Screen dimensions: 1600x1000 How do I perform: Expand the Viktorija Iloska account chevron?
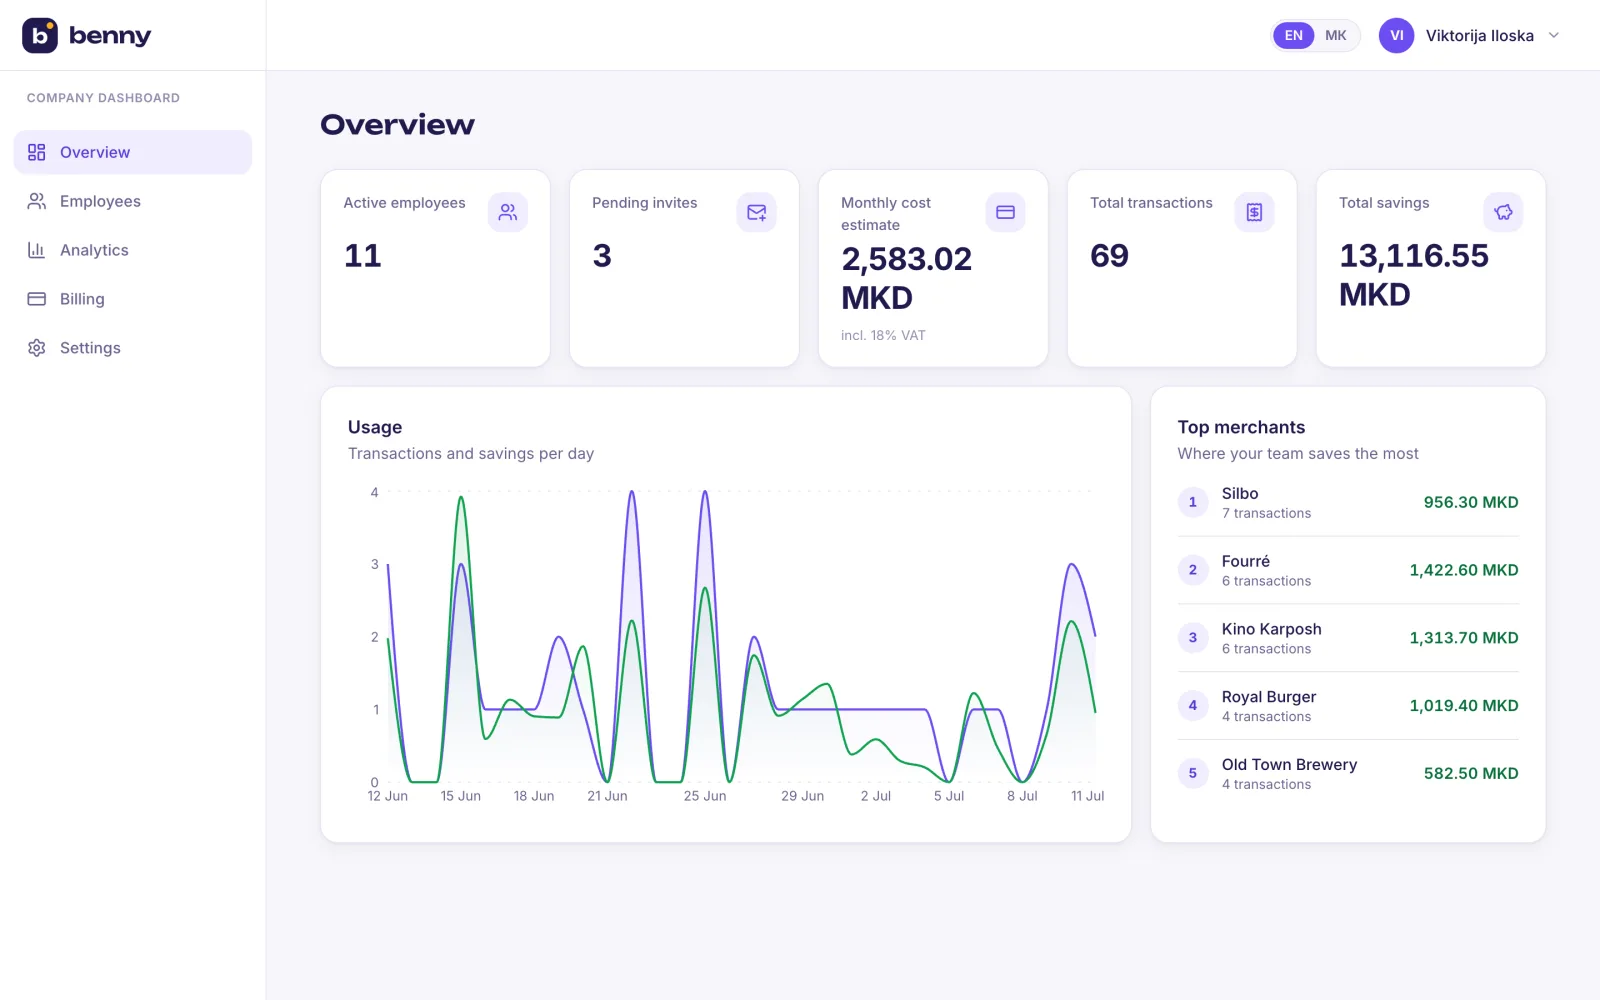(x=1554, y=35)
